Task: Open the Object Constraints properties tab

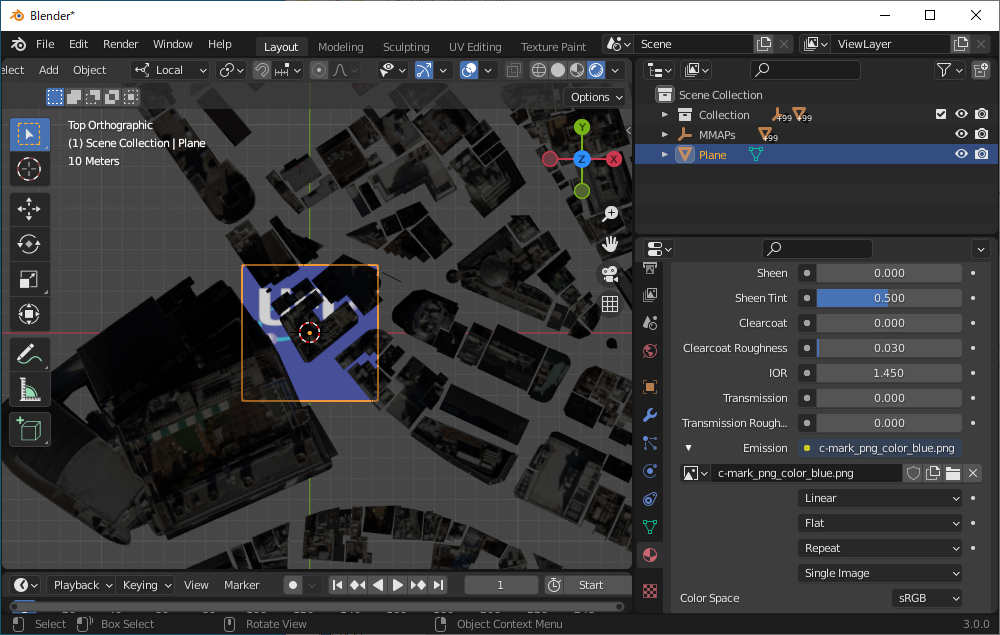Action: [650, 499]
